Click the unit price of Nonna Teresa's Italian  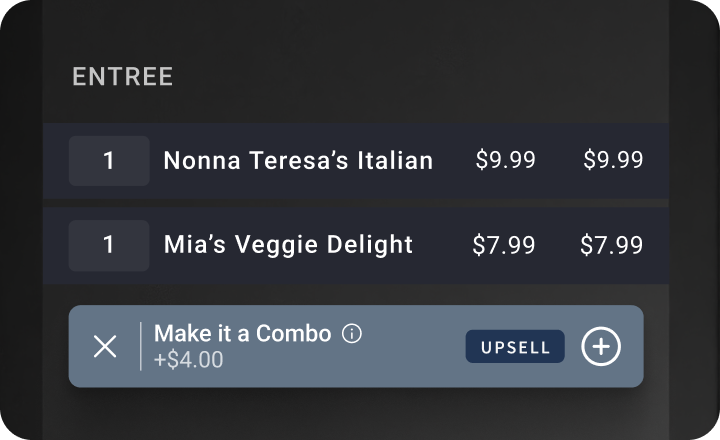pos(506,160)
